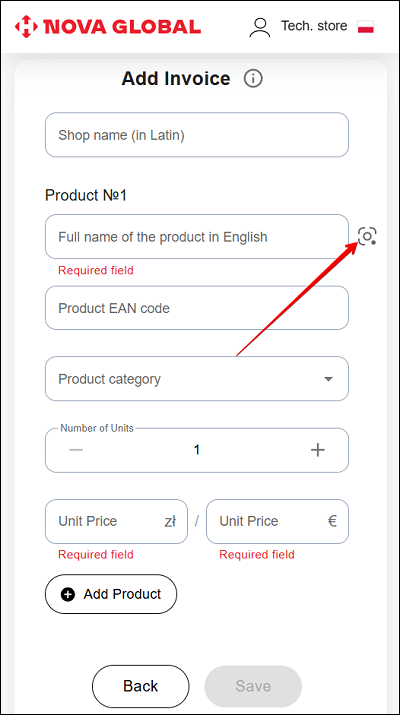400x715 pixels.
Task: Go back using the Back button
Action: (x=140, y=686)
